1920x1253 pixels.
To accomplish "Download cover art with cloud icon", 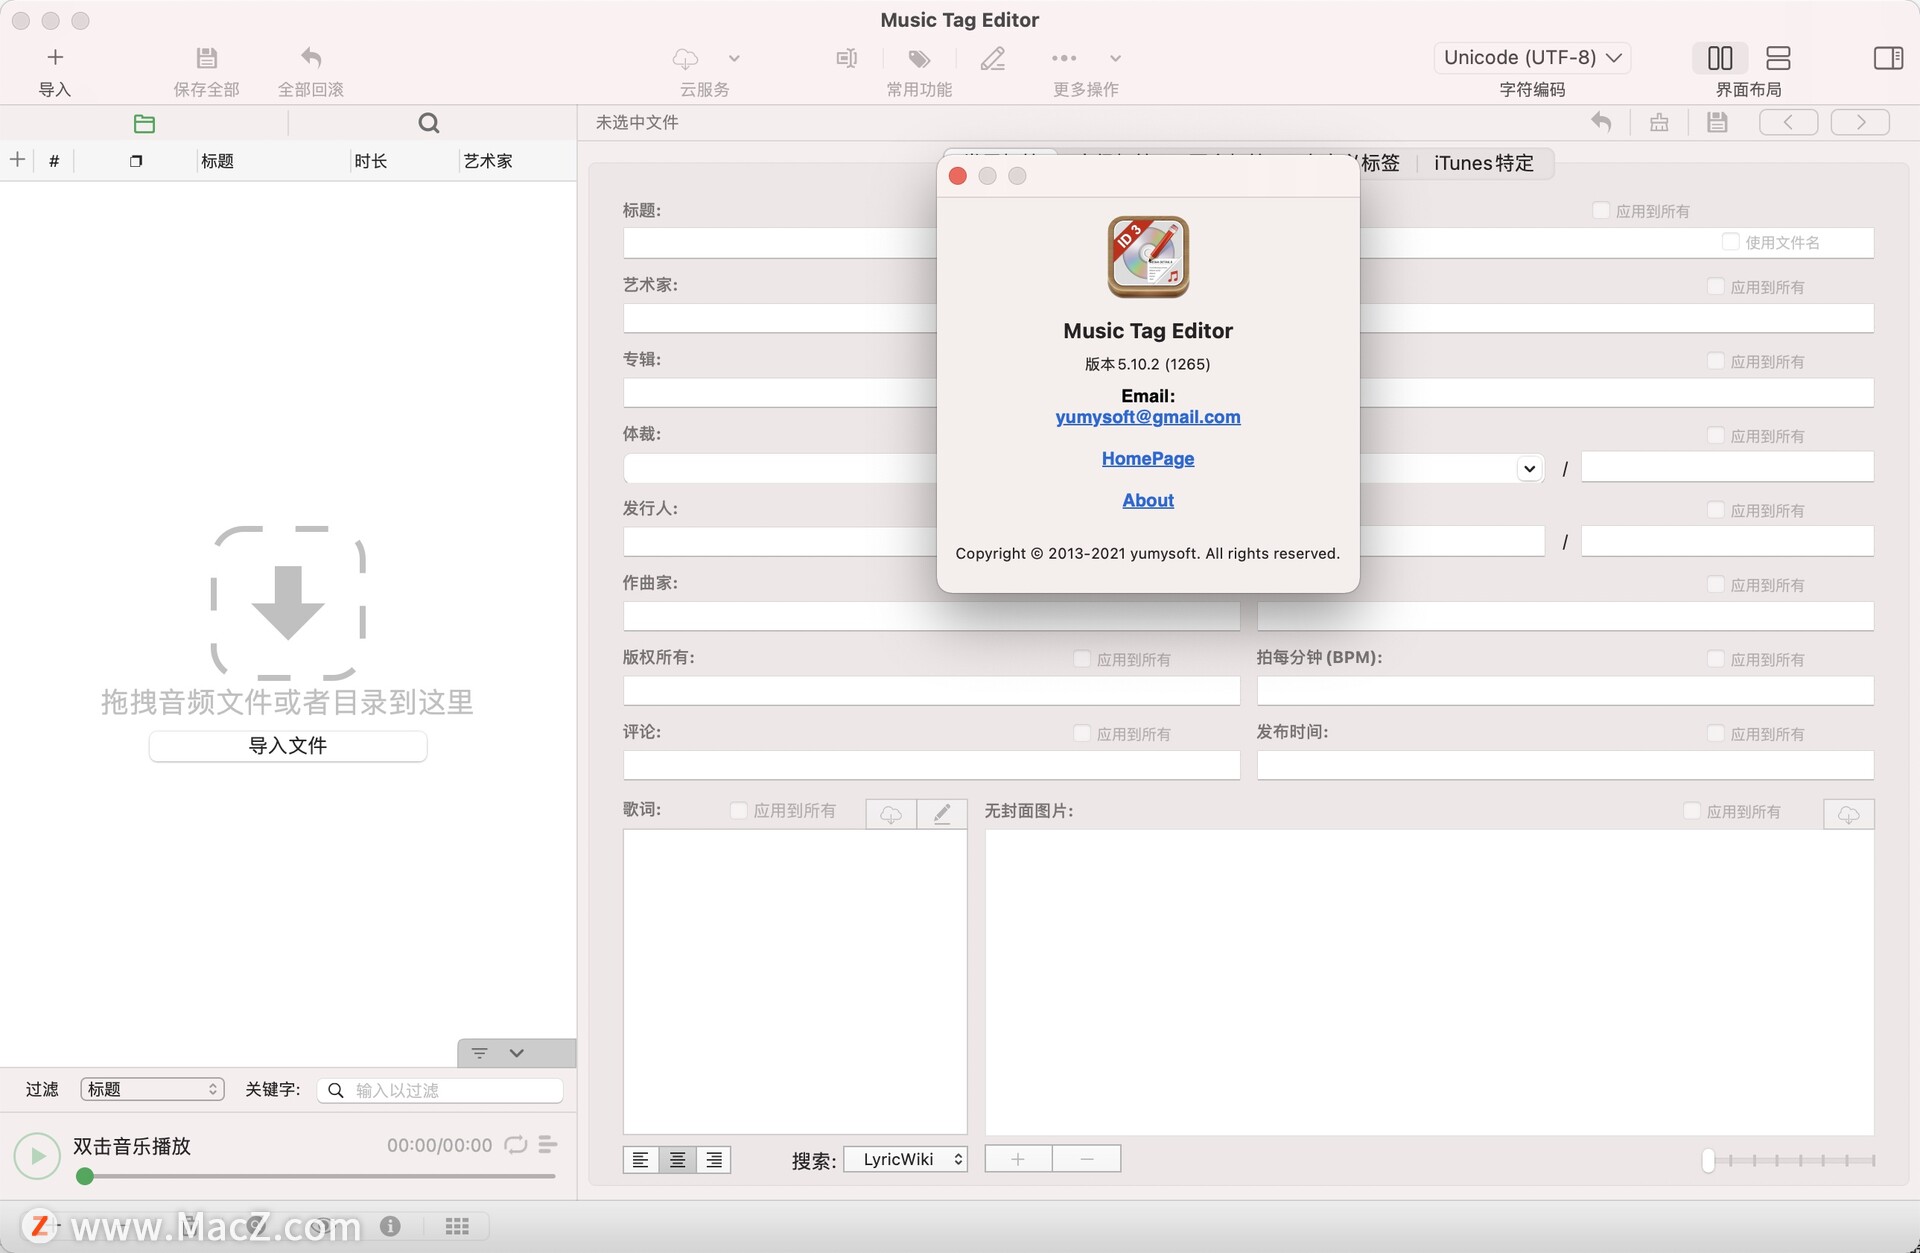I will point(1849,814).
